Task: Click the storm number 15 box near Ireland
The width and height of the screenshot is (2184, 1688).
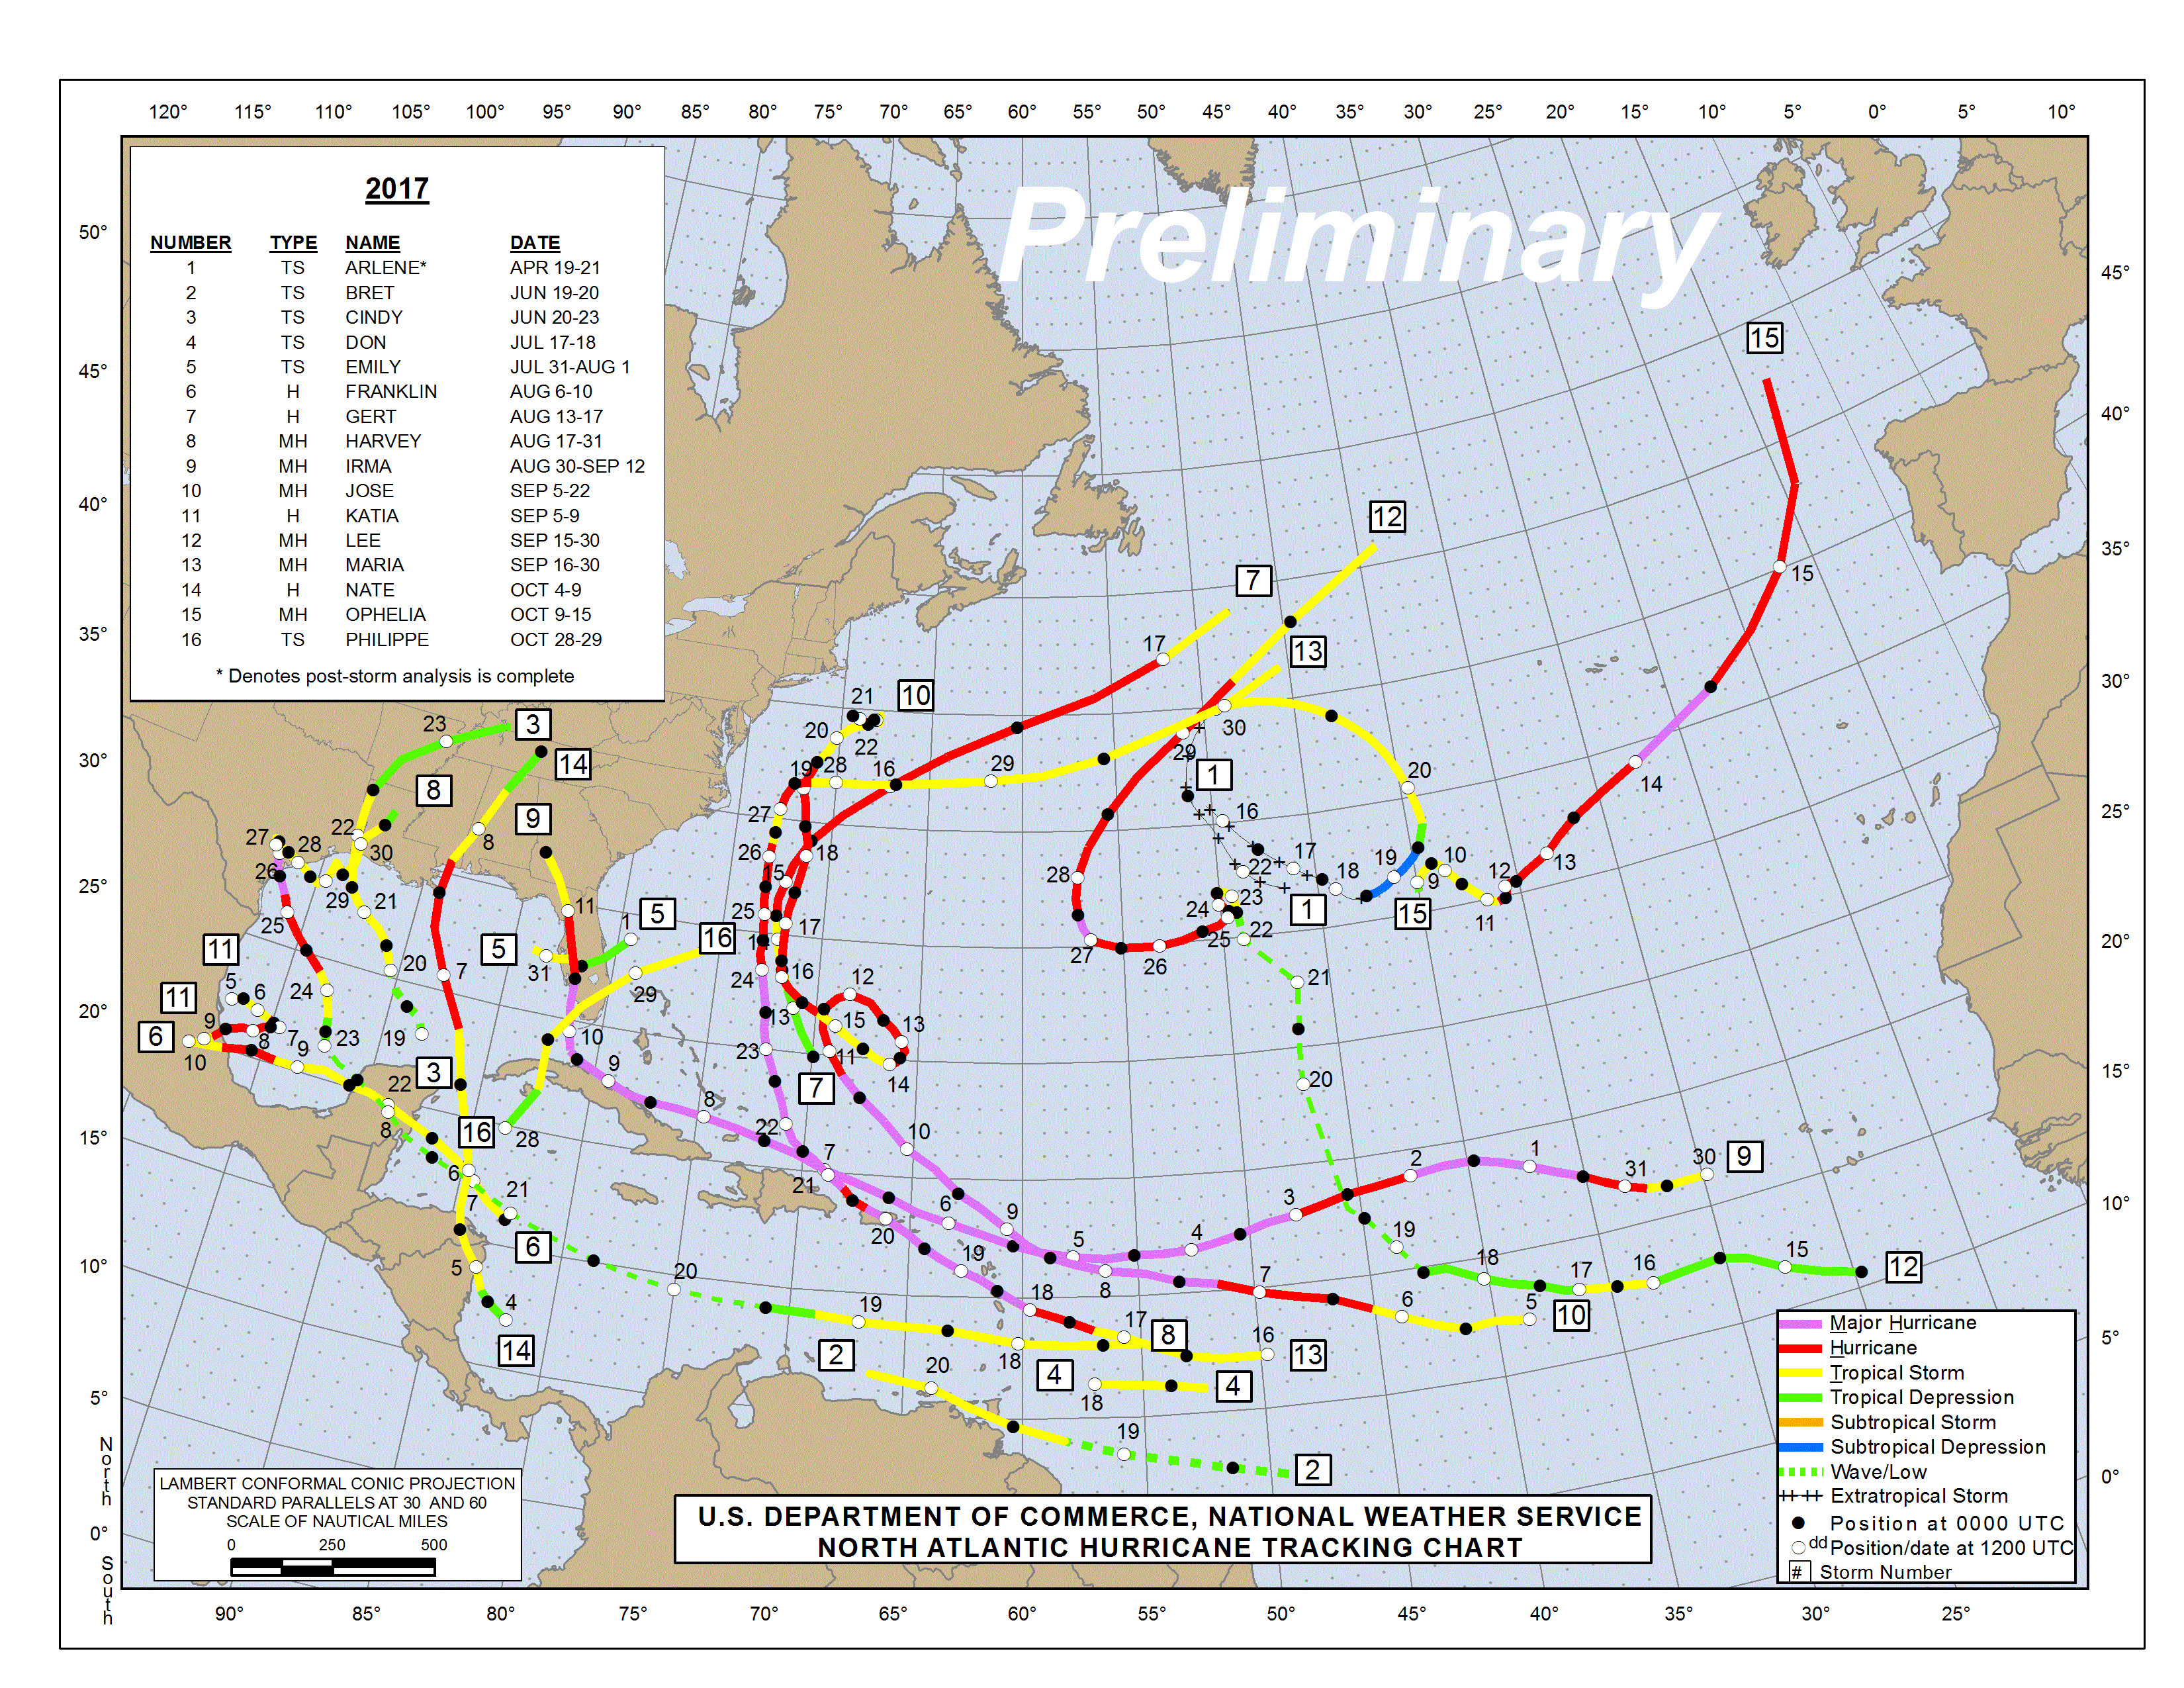Action: pos(1764,338)
